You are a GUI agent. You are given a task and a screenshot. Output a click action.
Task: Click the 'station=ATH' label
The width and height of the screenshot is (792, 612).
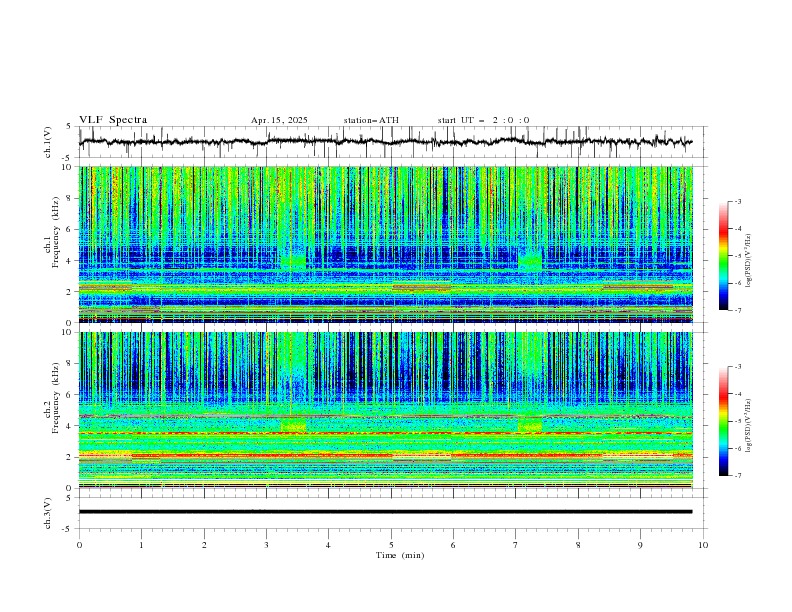click(x=371, y=120)
